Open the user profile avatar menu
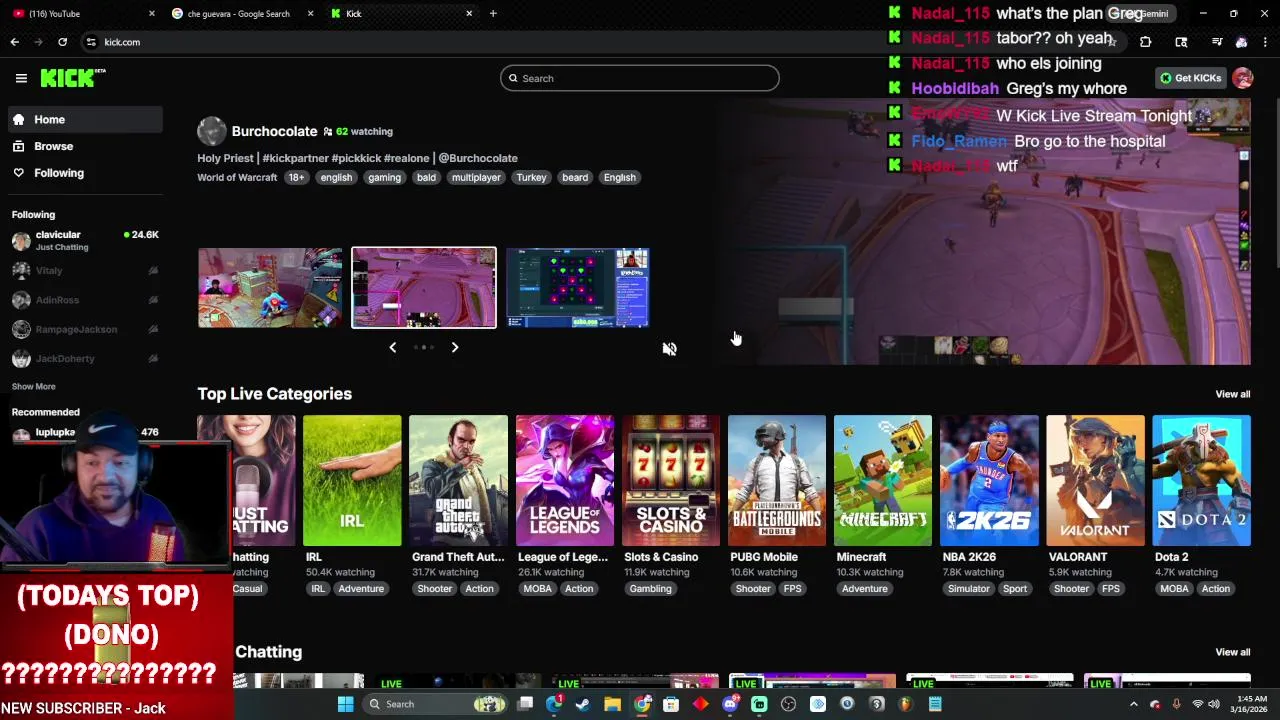The width and height of the screenshot is (1280, 720). [x=1242, y=78]
